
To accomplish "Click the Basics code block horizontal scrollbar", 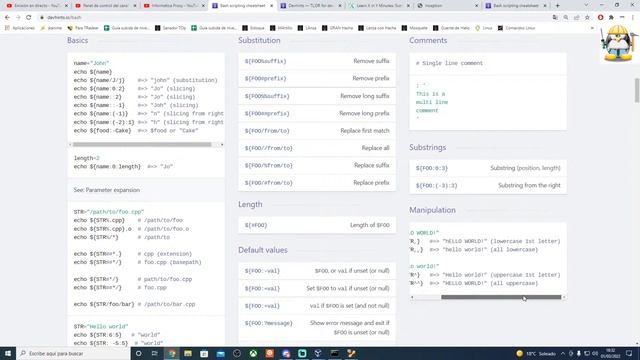I will (142, 144).
